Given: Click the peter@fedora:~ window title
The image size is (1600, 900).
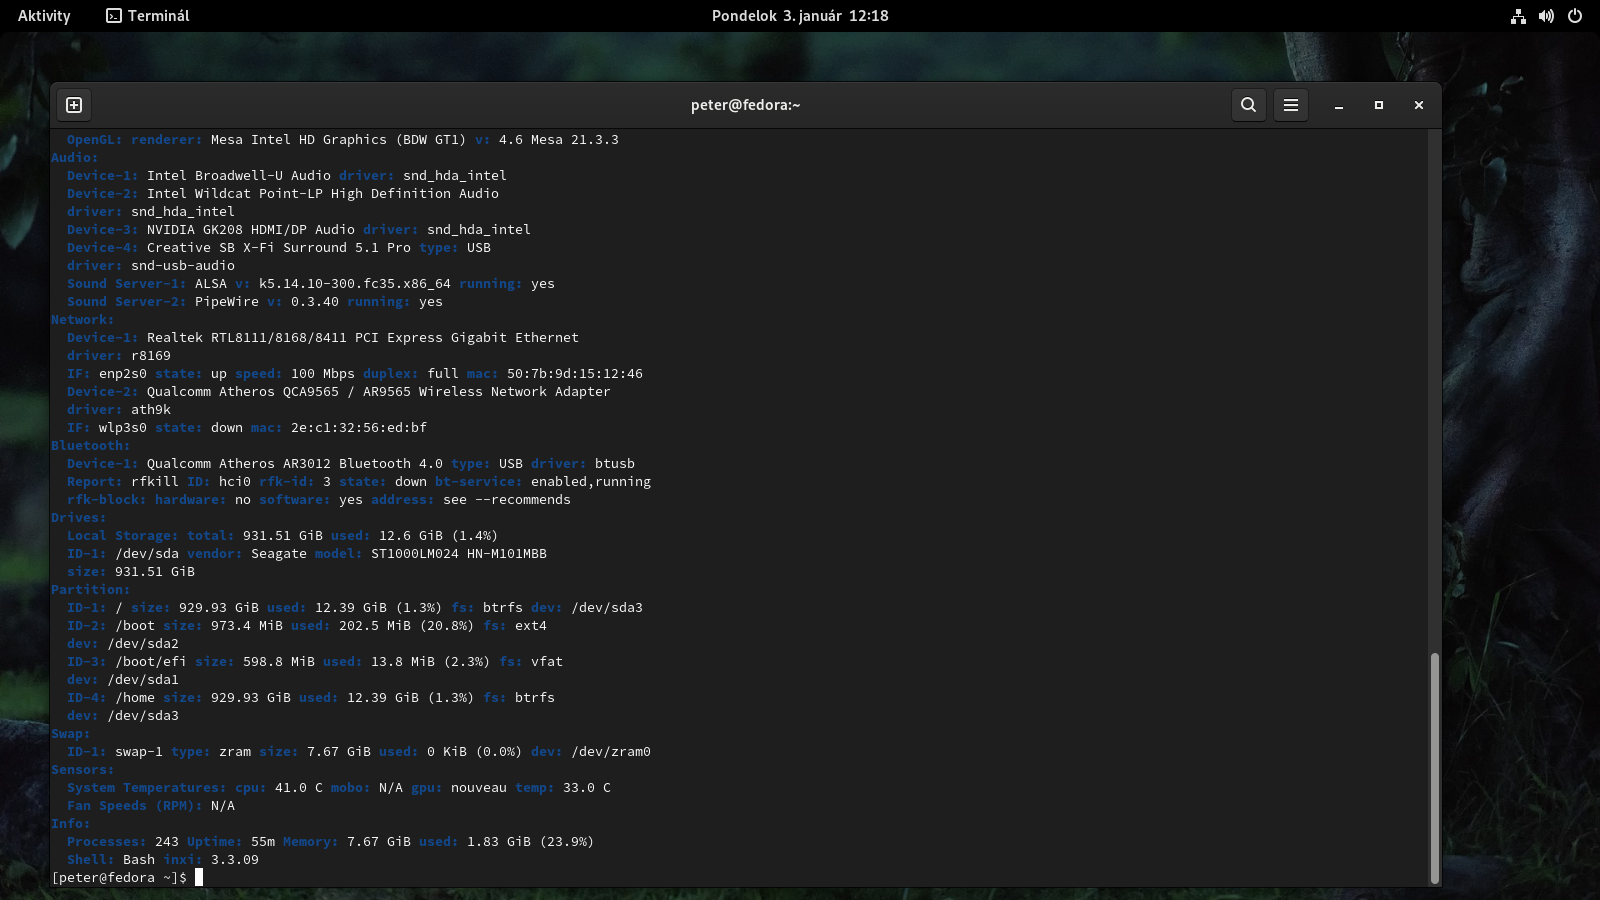Looking at the screenshot, I should point(745,105).
